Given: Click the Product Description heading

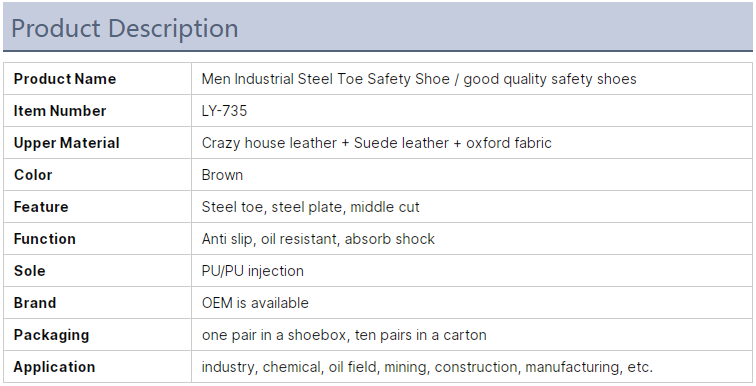Looking at the screenshot, I should click(x=124, y=28).
